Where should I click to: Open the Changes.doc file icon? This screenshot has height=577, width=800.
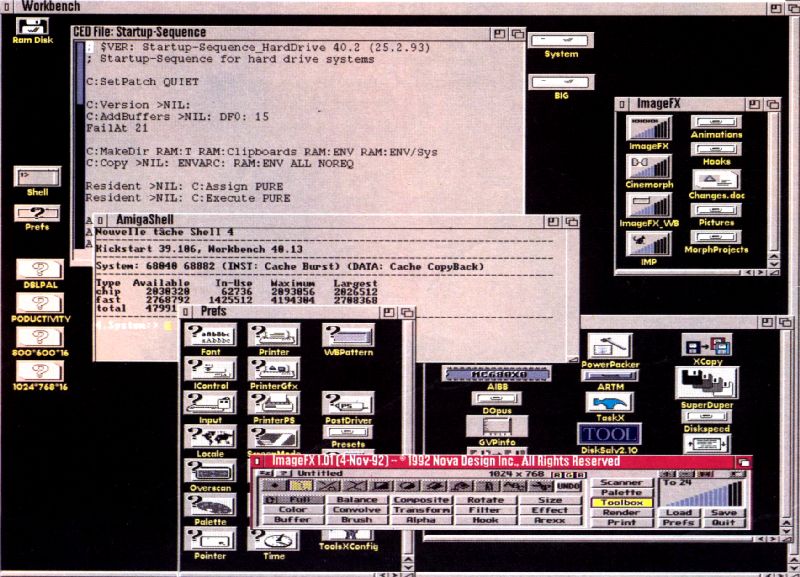coord(716,180)
